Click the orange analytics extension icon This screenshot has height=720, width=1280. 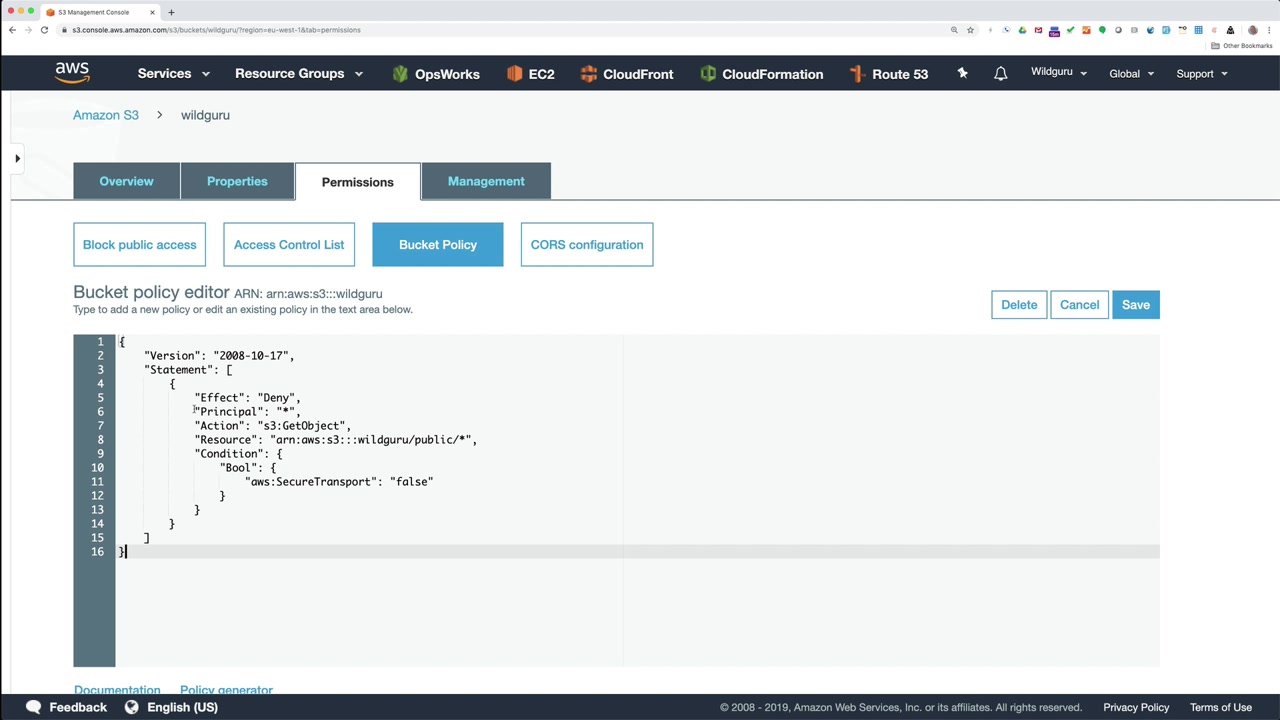(1086, 30)
